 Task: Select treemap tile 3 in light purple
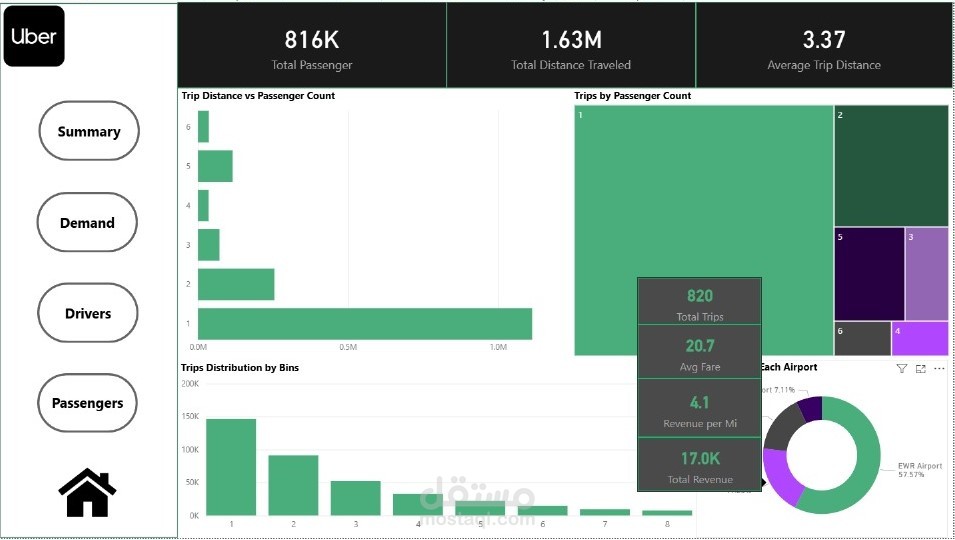927,274
